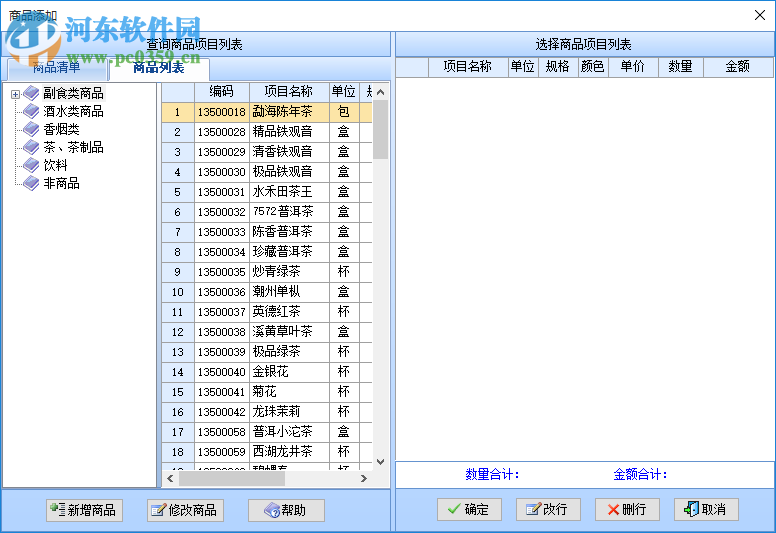This screenshot has width=776, height=533.
Task: Click the 酒水类商品 book icon
Action: [31, 111]
